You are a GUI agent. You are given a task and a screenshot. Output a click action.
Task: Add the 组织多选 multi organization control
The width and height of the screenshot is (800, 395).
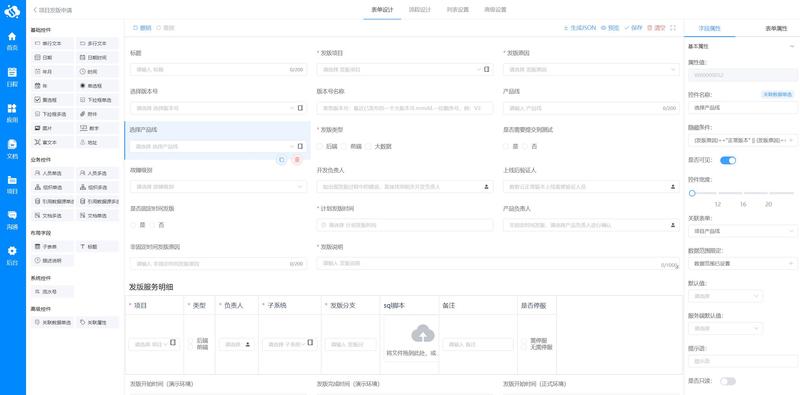tap(97, 187)
